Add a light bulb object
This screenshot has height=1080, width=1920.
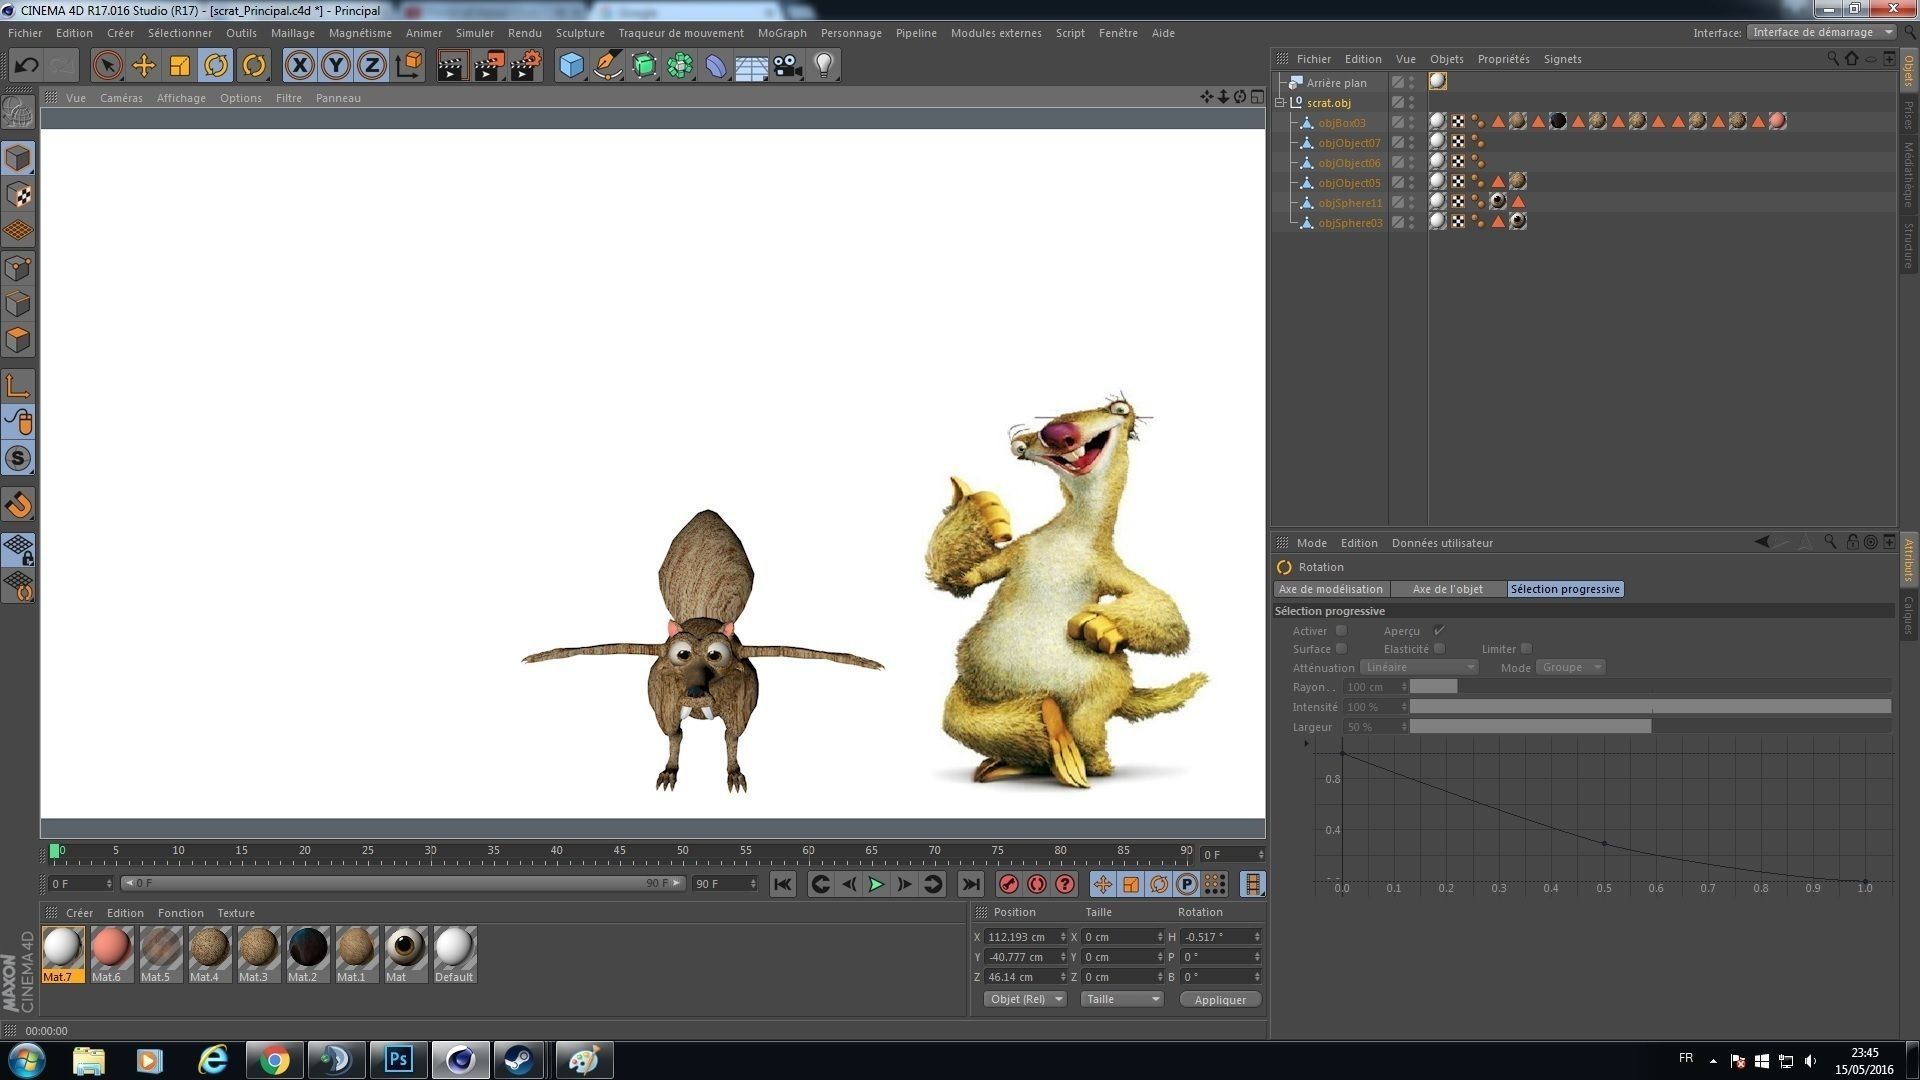pyautogui.click(x=824, y=66)
